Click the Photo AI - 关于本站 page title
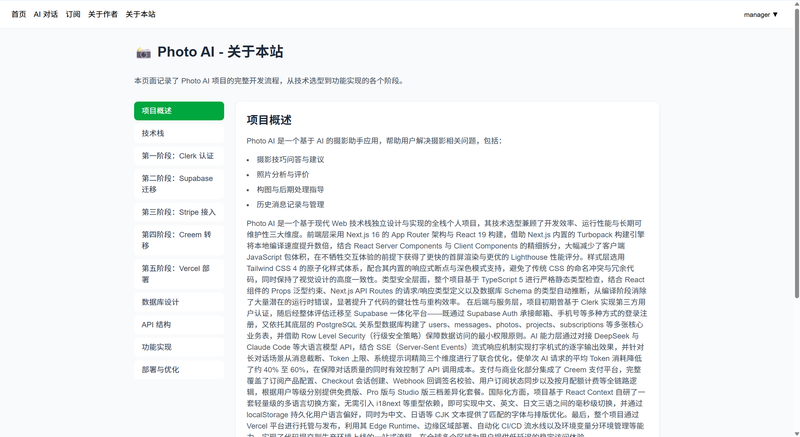This screenshot has height=437, width=800. pos(220,52)
